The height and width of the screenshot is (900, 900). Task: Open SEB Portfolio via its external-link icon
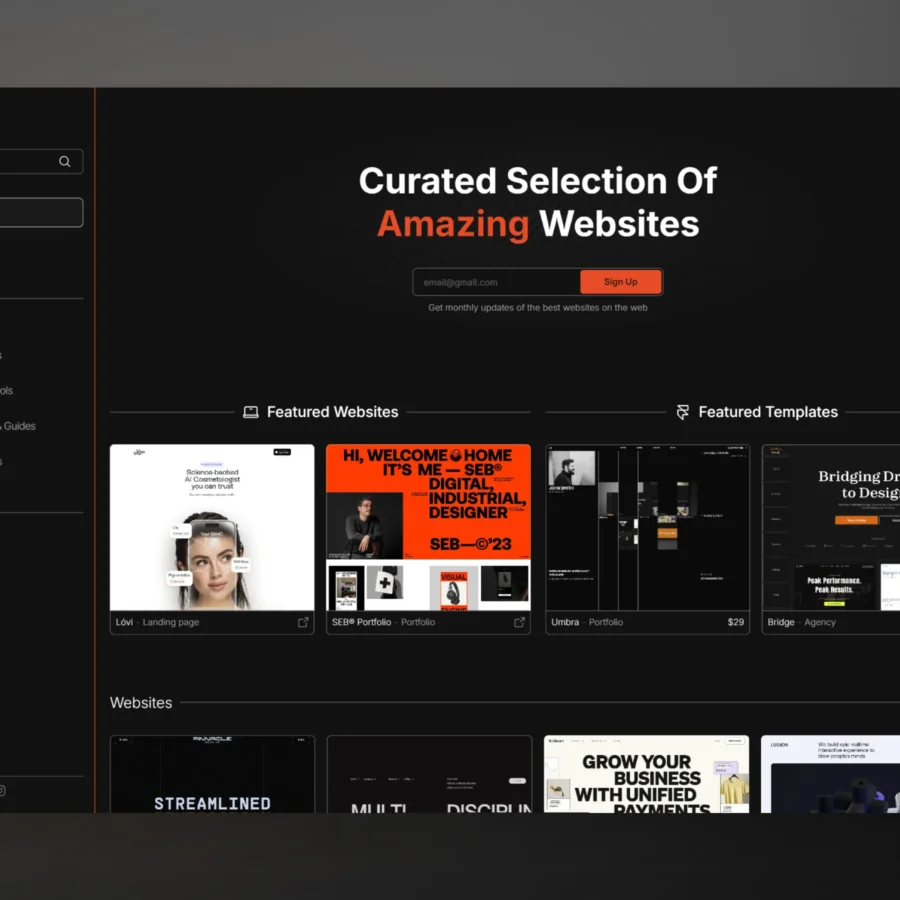point(520,622)
